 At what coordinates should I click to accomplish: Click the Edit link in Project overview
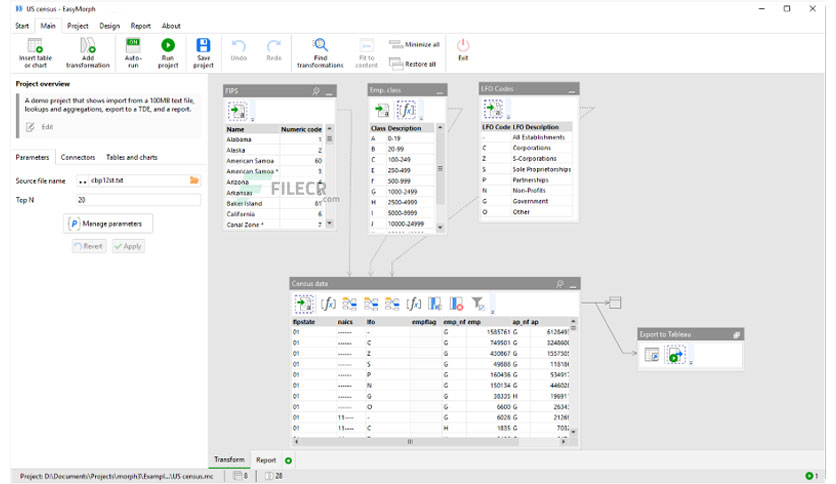tap(47, 127)
